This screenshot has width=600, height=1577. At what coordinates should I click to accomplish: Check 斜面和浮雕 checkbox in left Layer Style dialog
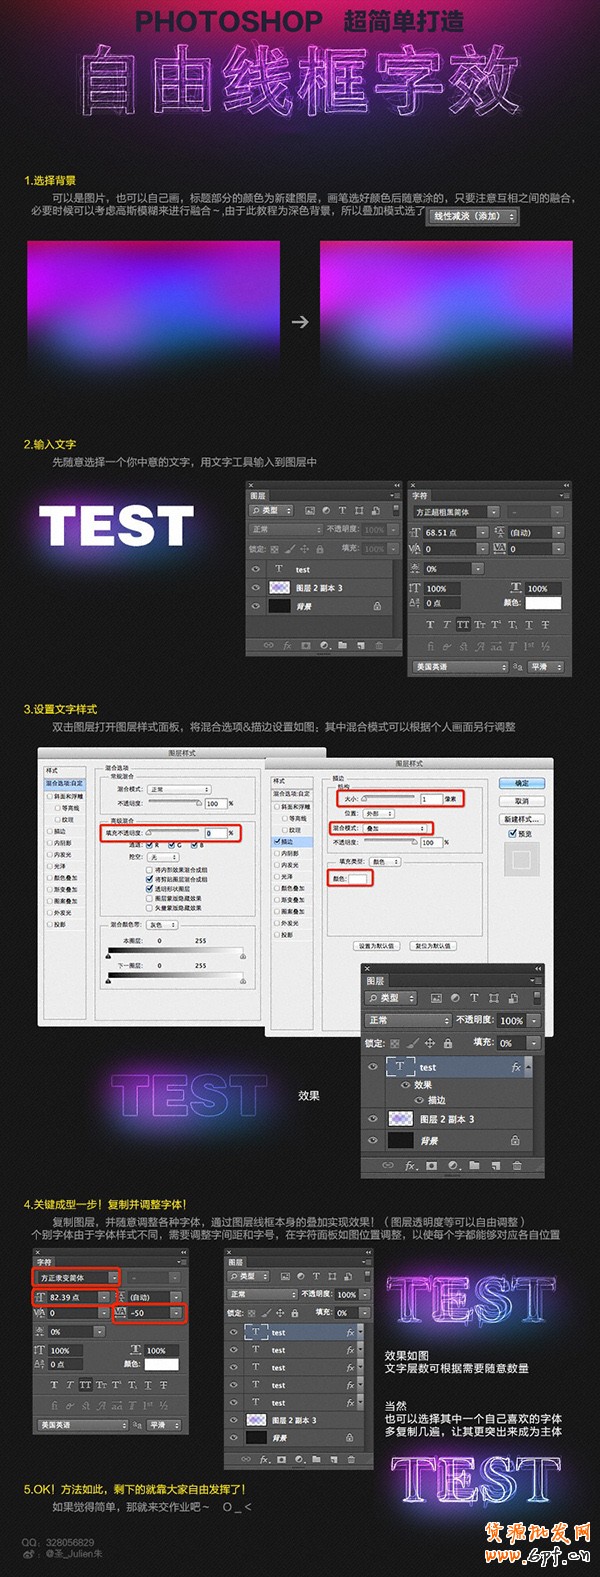50,797
